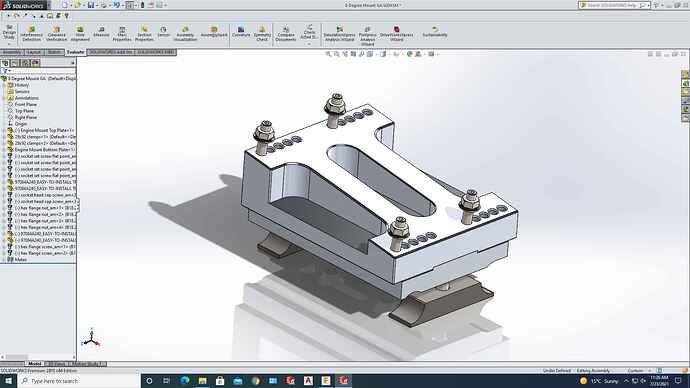Click the New document icon
The width and height of the screenshot is (690, 388).
click(65, 5)
